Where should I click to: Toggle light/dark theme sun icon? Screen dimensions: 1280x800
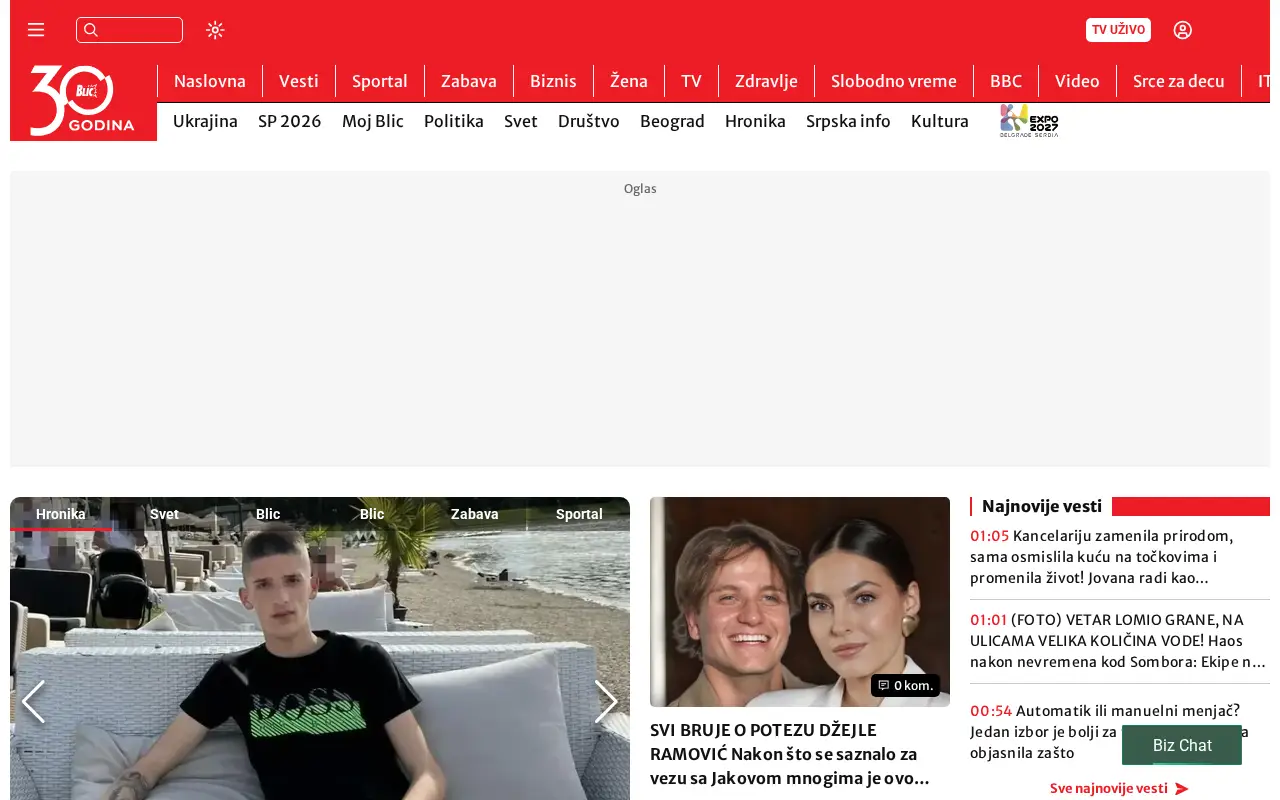click(x=215, y=30)
